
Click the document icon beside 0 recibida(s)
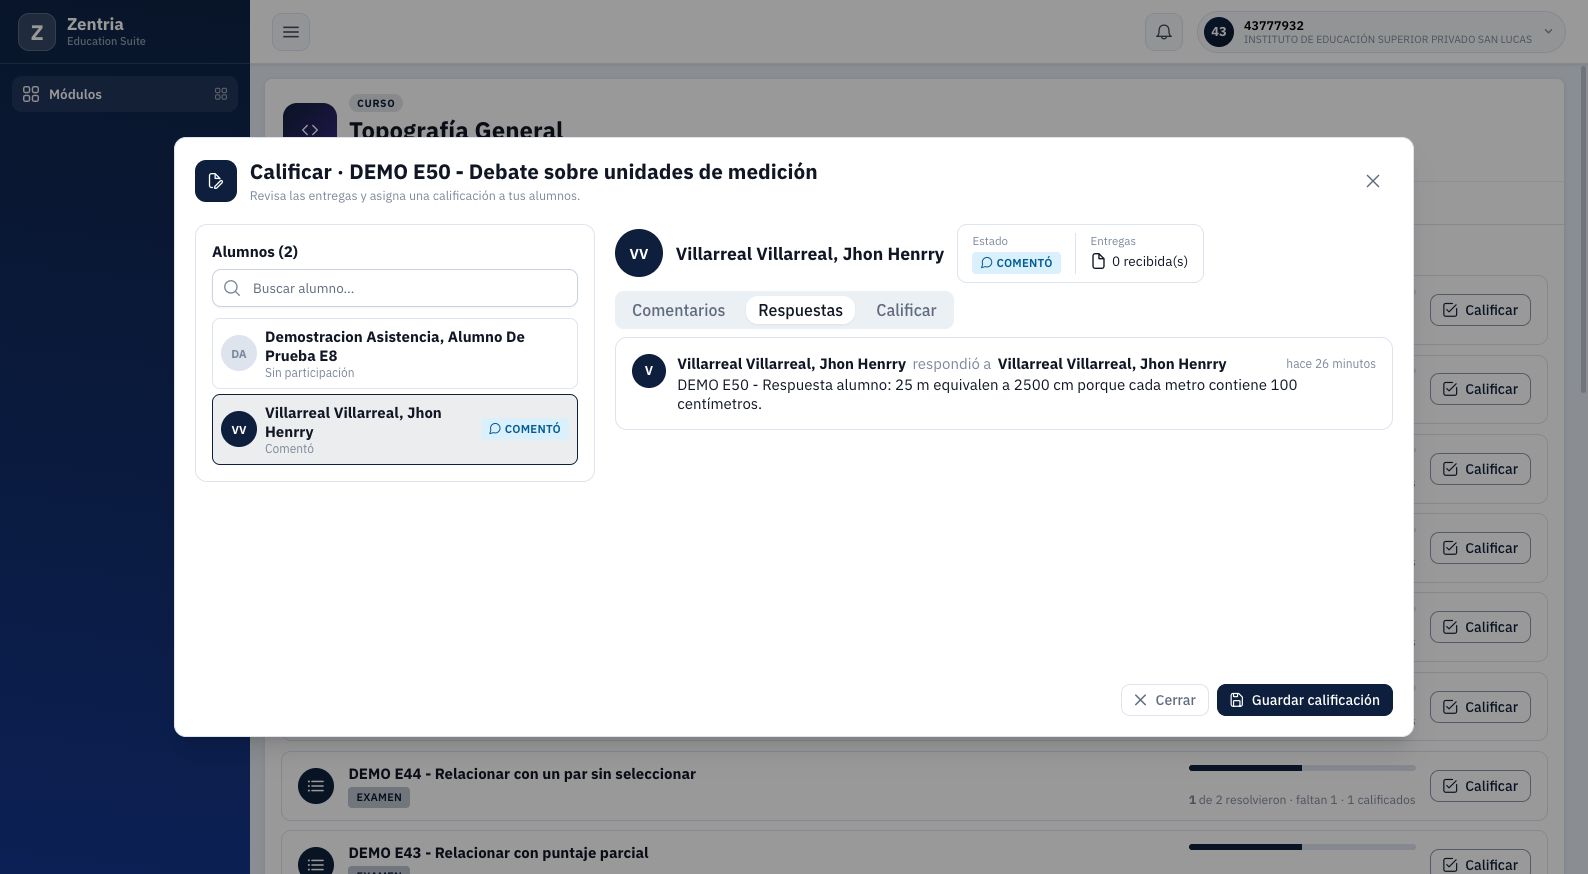pos(1098,262)
